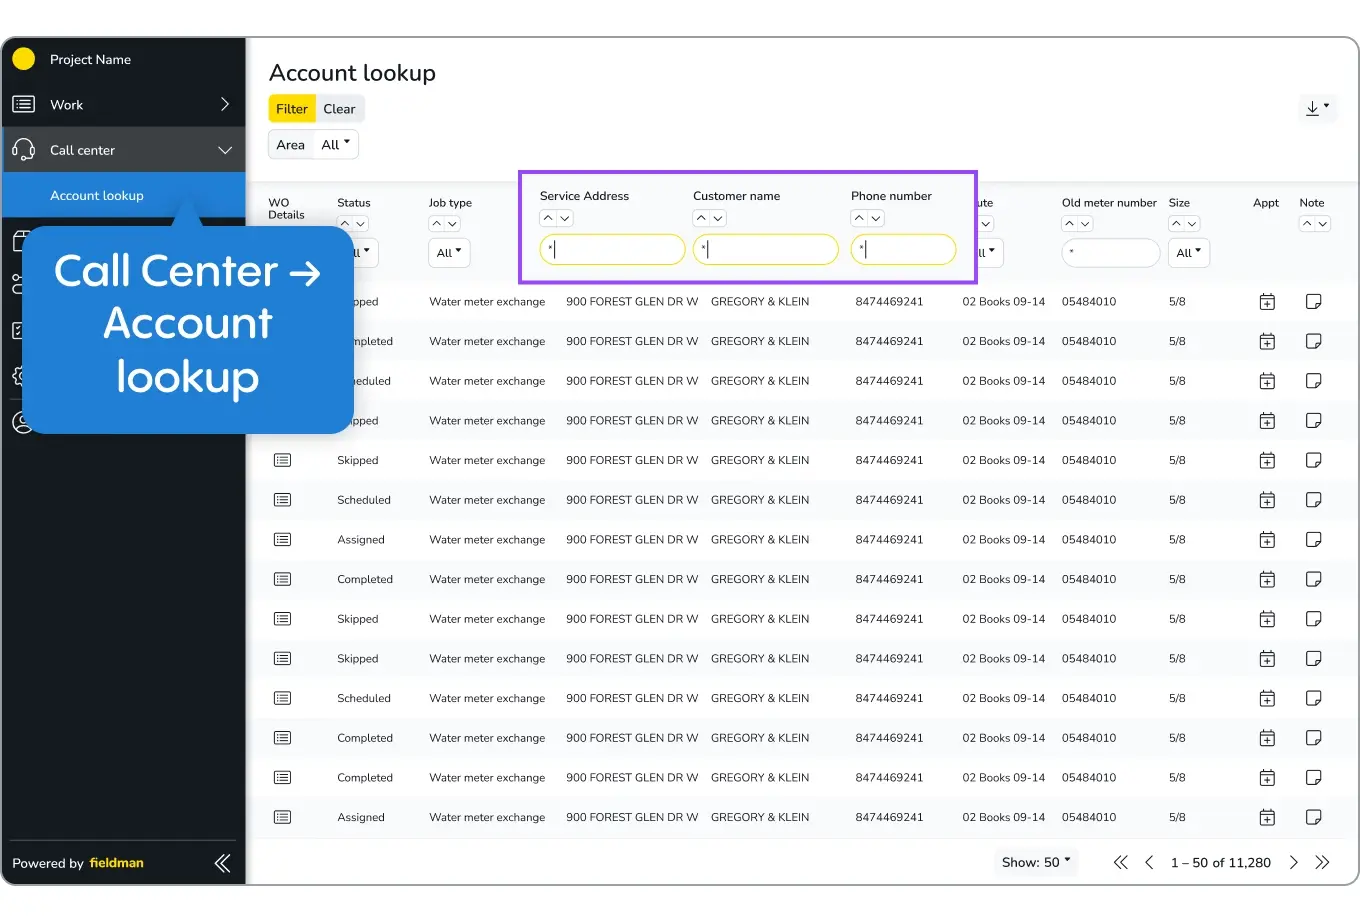This screenshot has height=920, width=1360.
Task: Sort Old meter number descending
Action: coord(1086,224)
